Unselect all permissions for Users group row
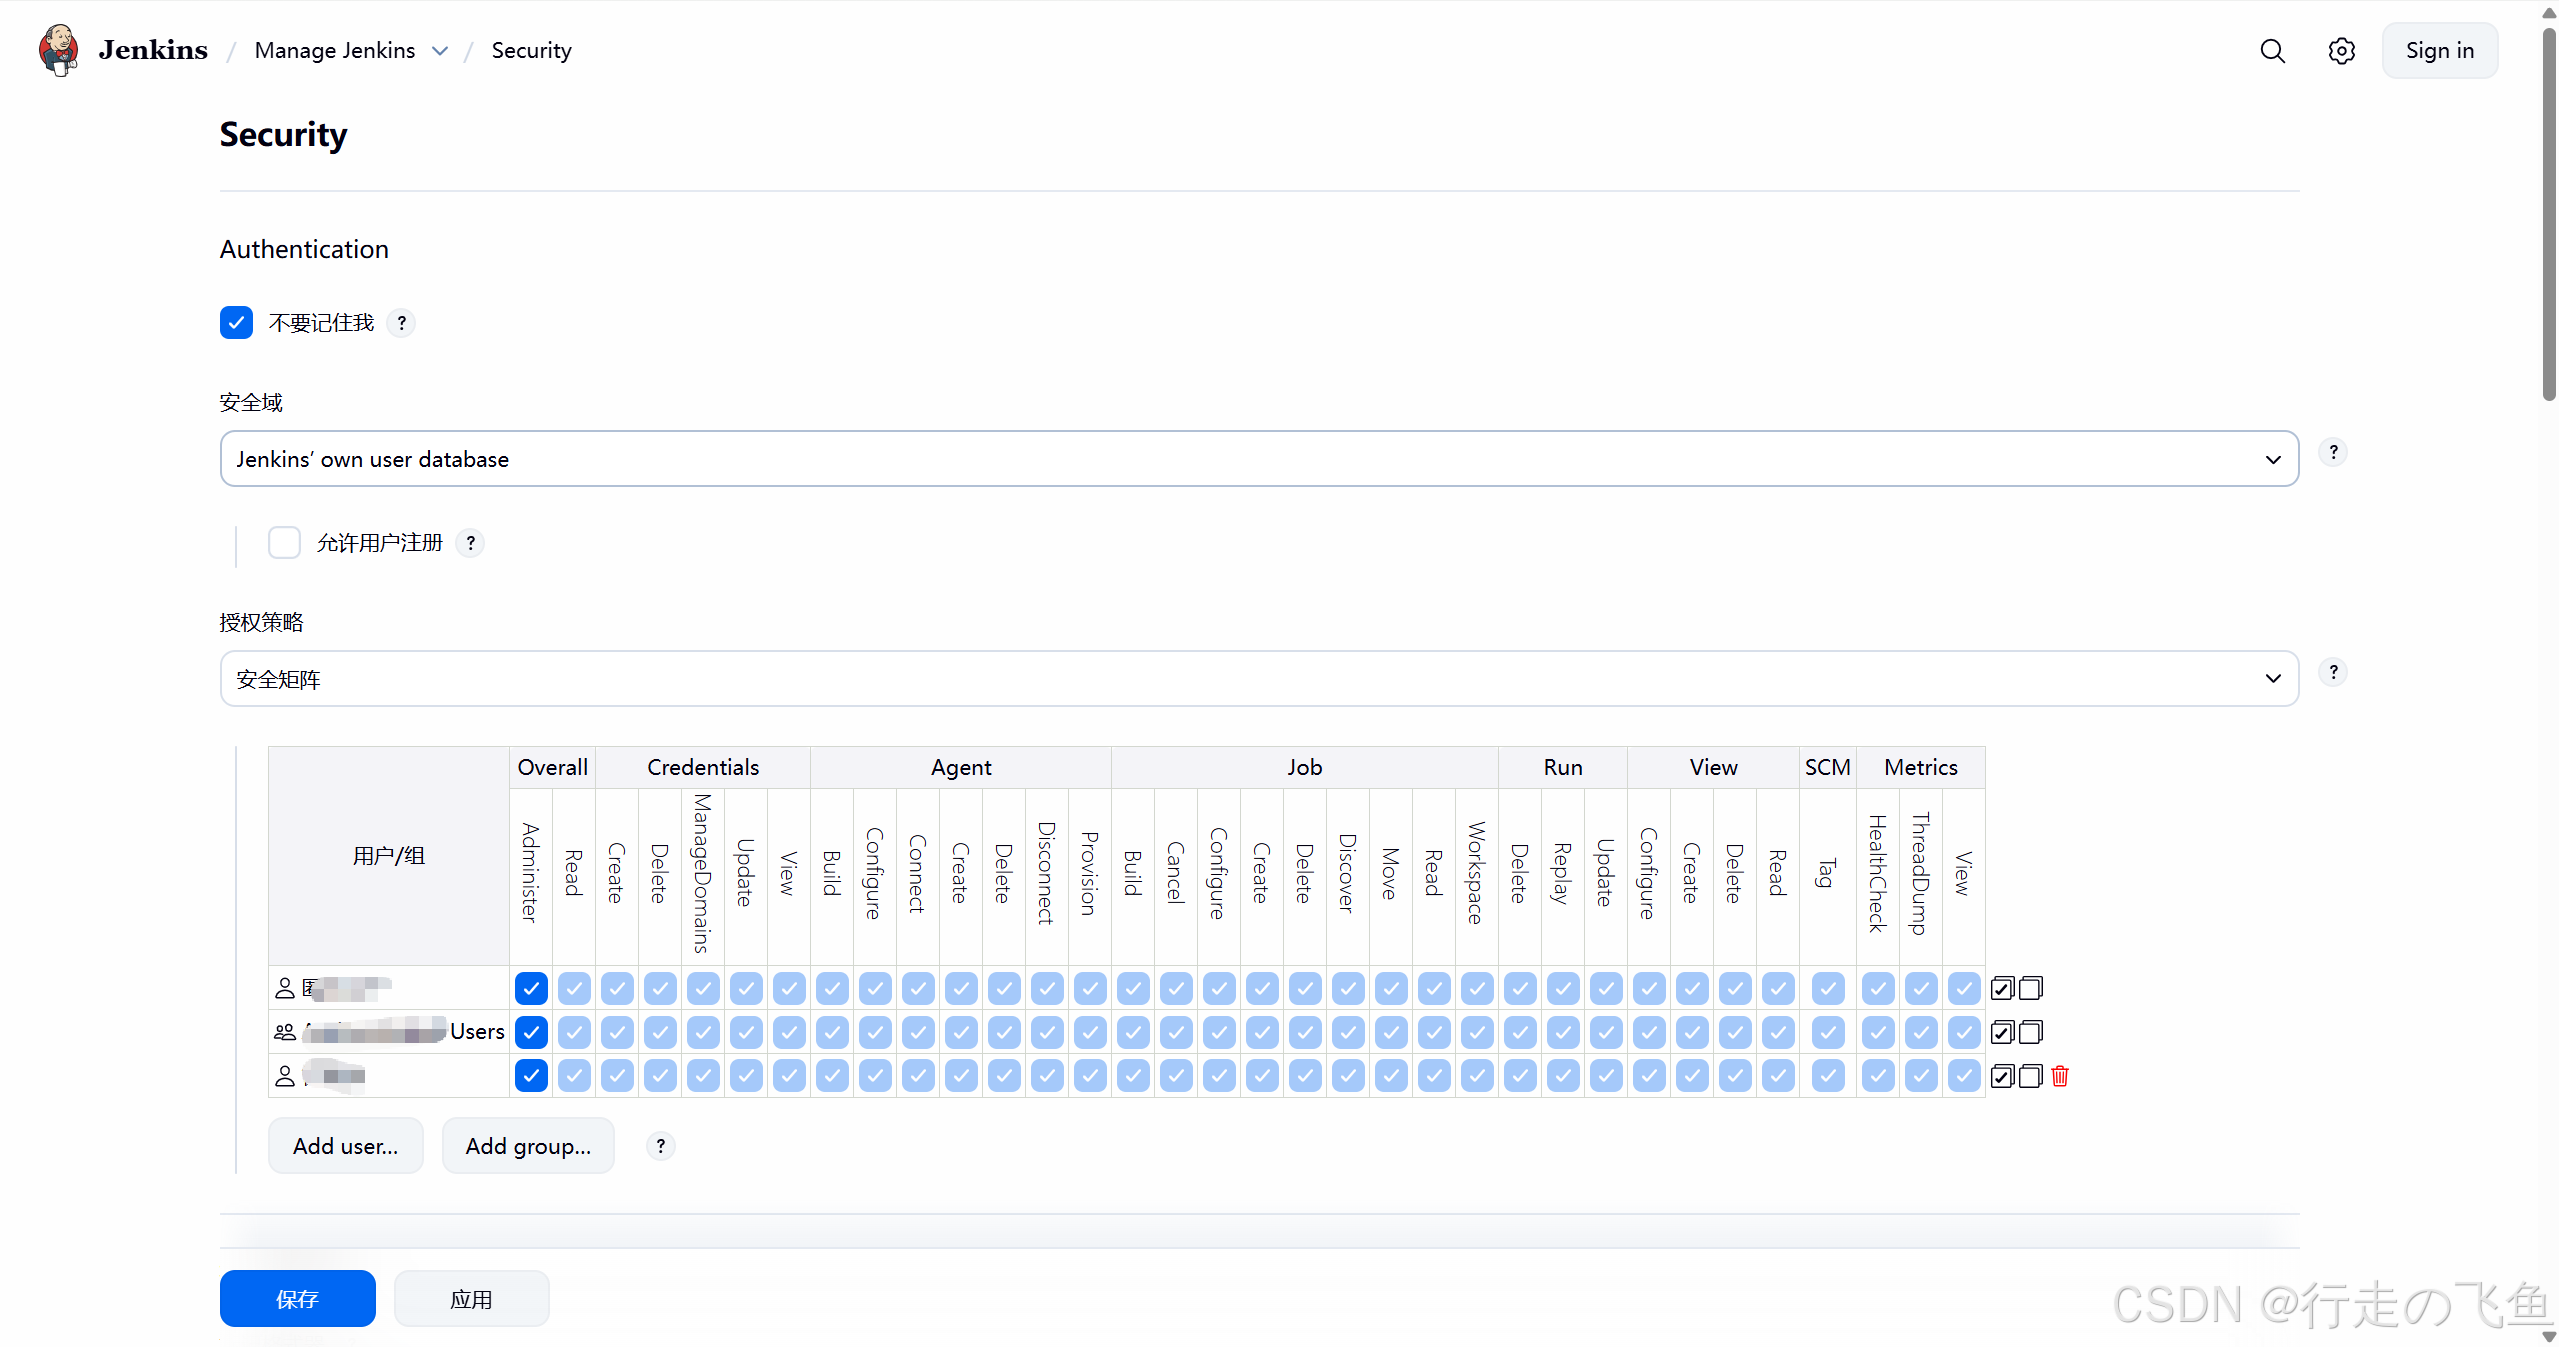2559x1347 pixels. (x=2030, y=1032)
